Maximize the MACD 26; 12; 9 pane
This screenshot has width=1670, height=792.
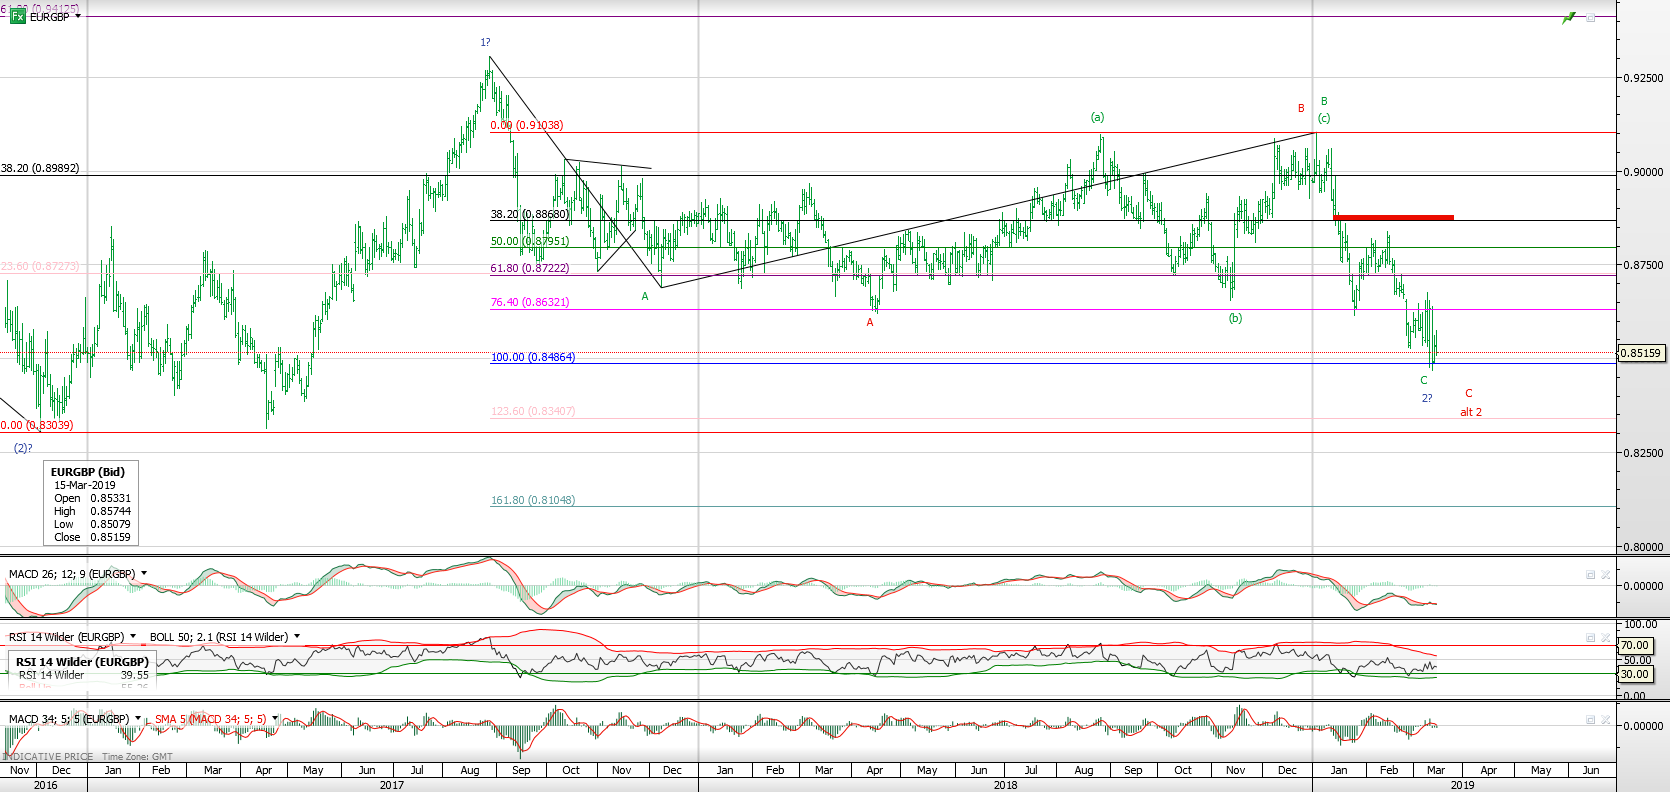(x=1590, y=575)
